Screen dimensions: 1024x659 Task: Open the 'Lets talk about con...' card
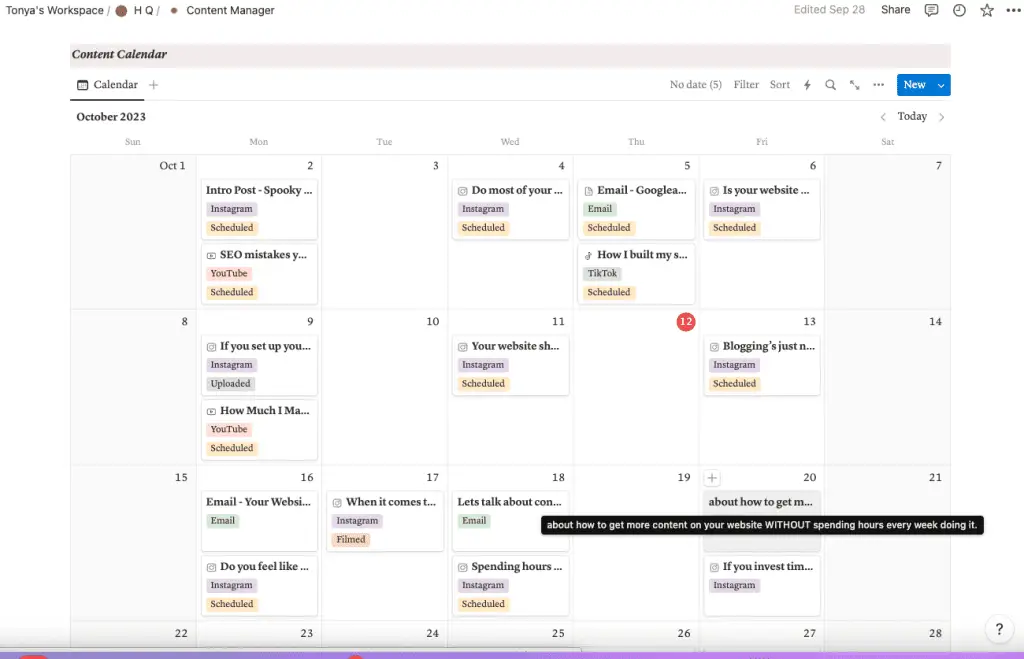pos(511,521)
